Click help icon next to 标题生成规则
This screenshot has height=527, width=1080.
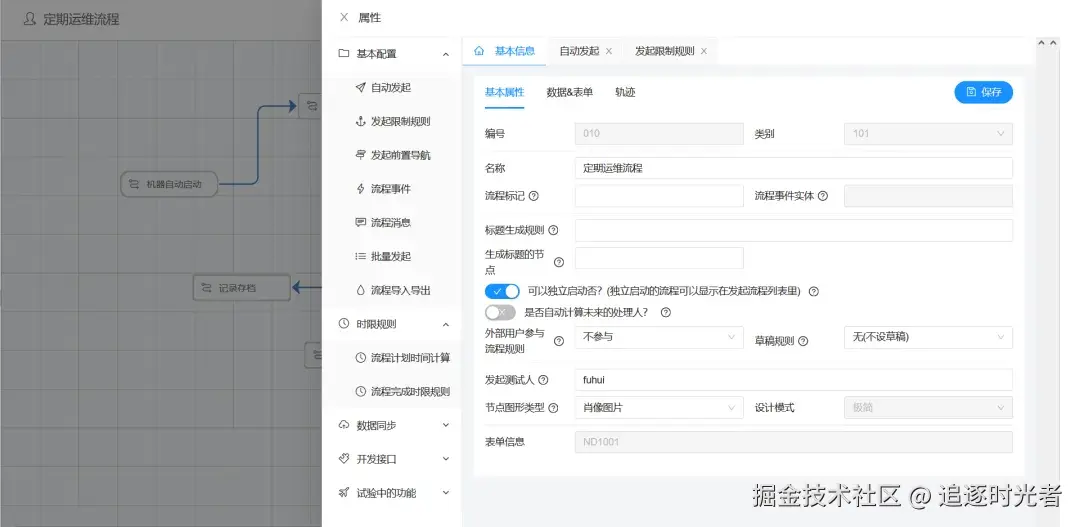553,230
